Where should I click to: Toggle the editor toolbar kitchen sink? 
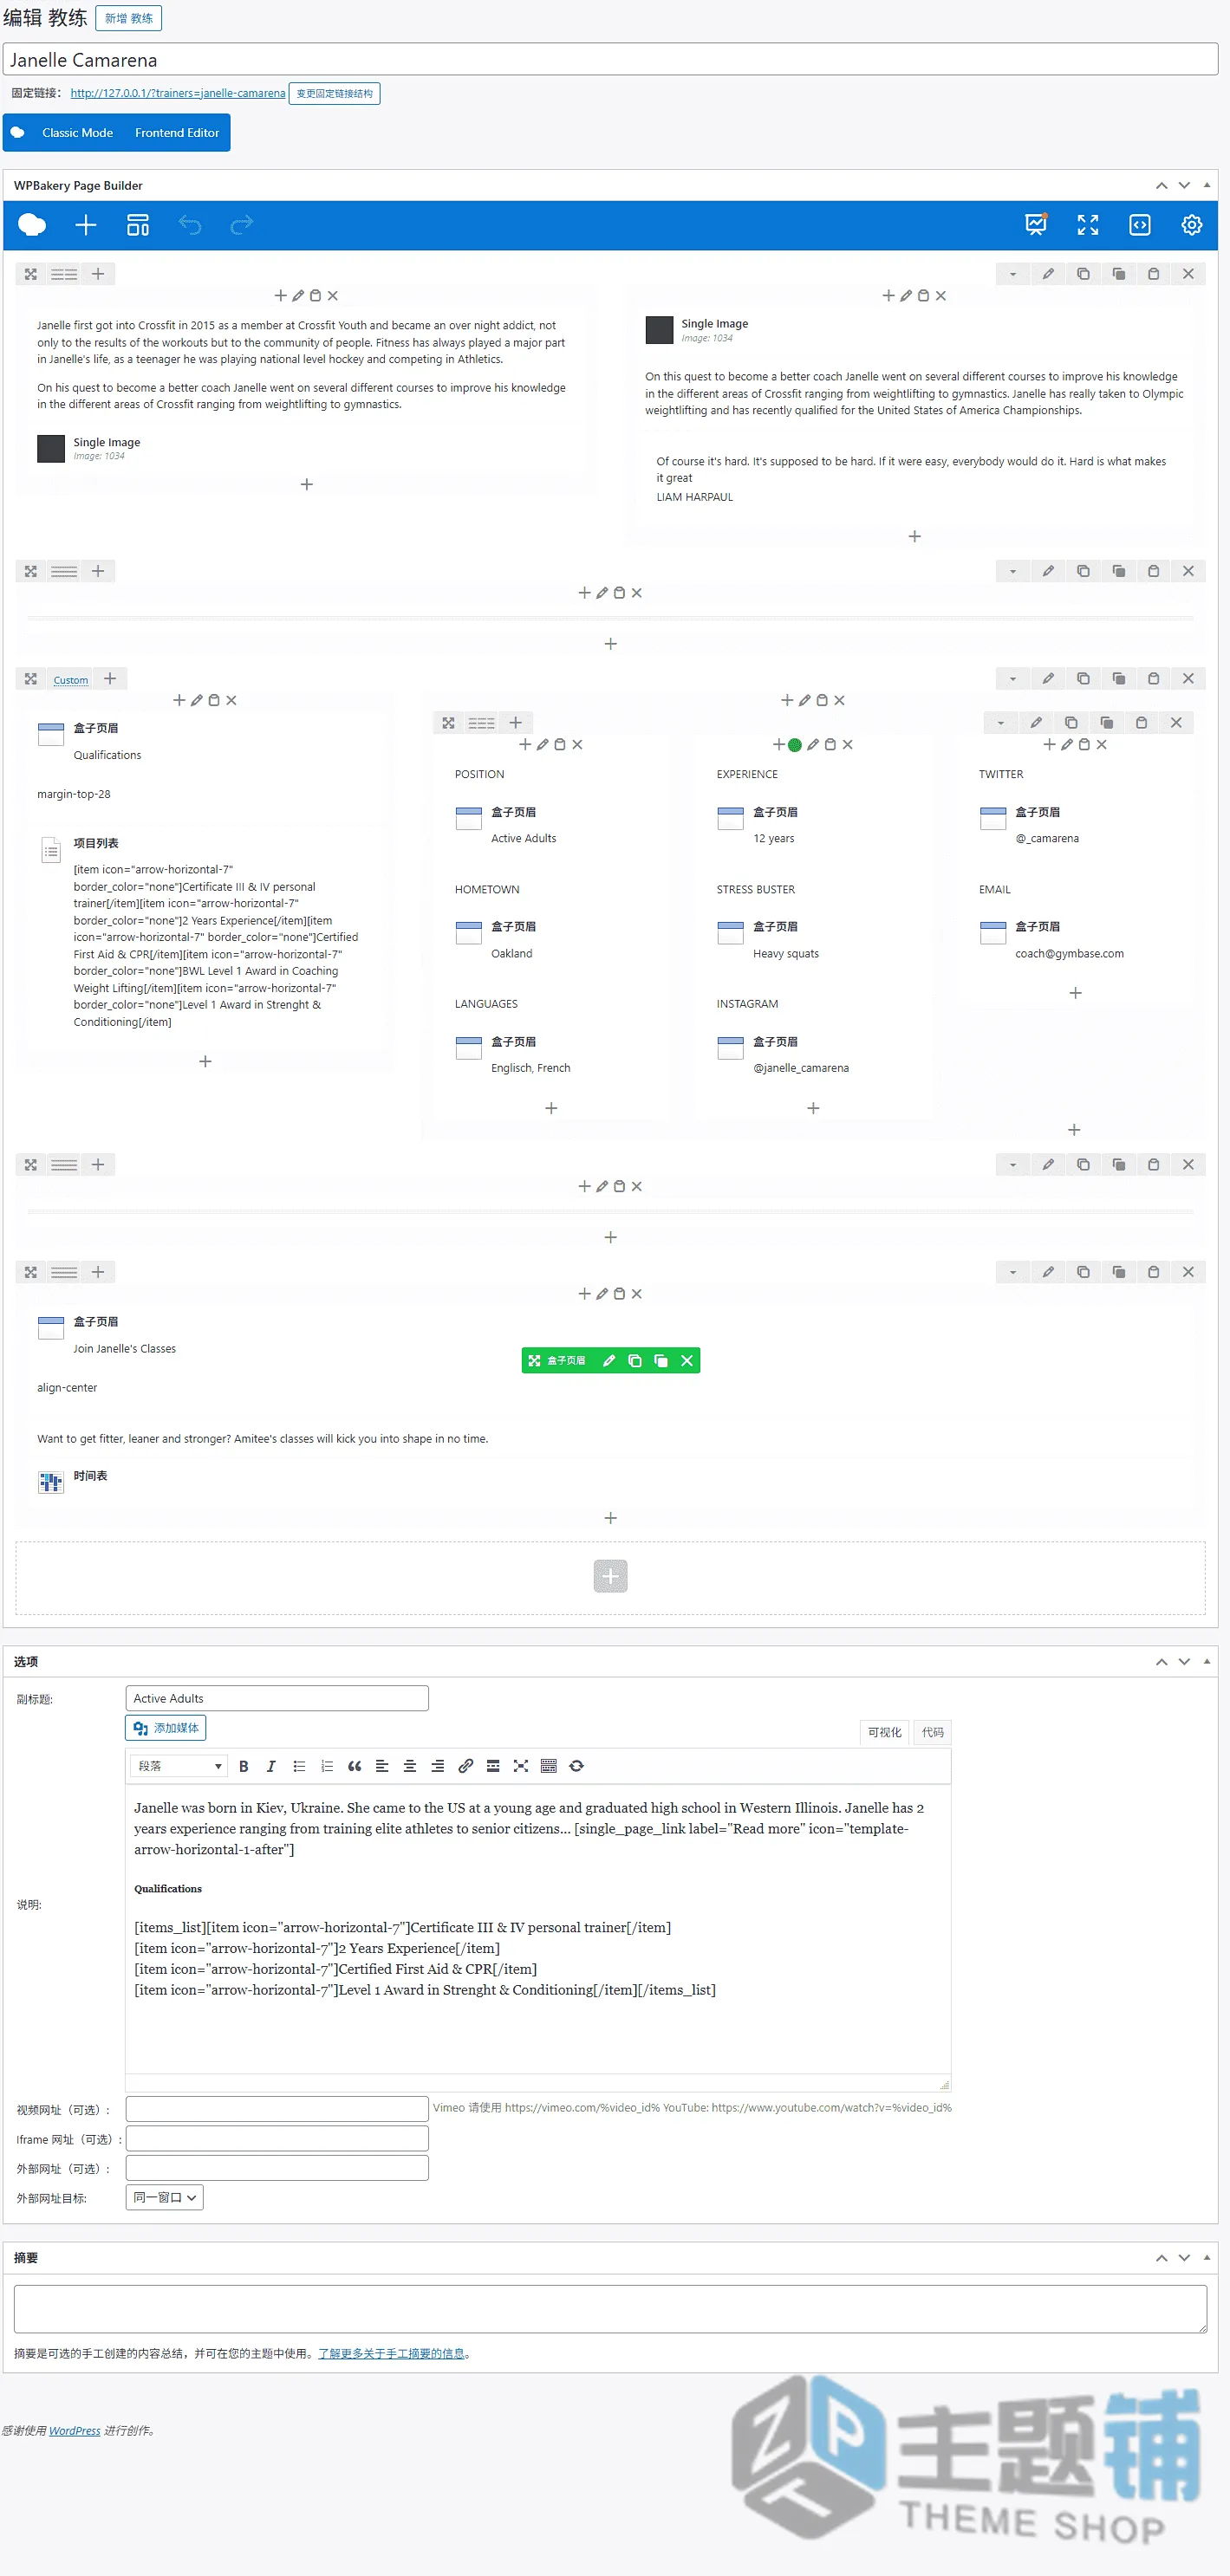pos(549,1766)
